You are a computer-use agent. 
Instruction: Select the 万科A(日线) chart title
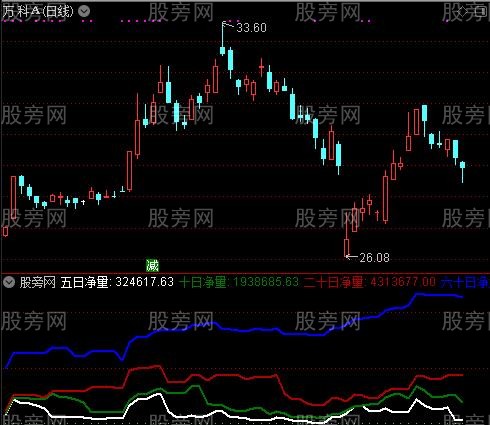pyautogui.click(x=38, y=12)
